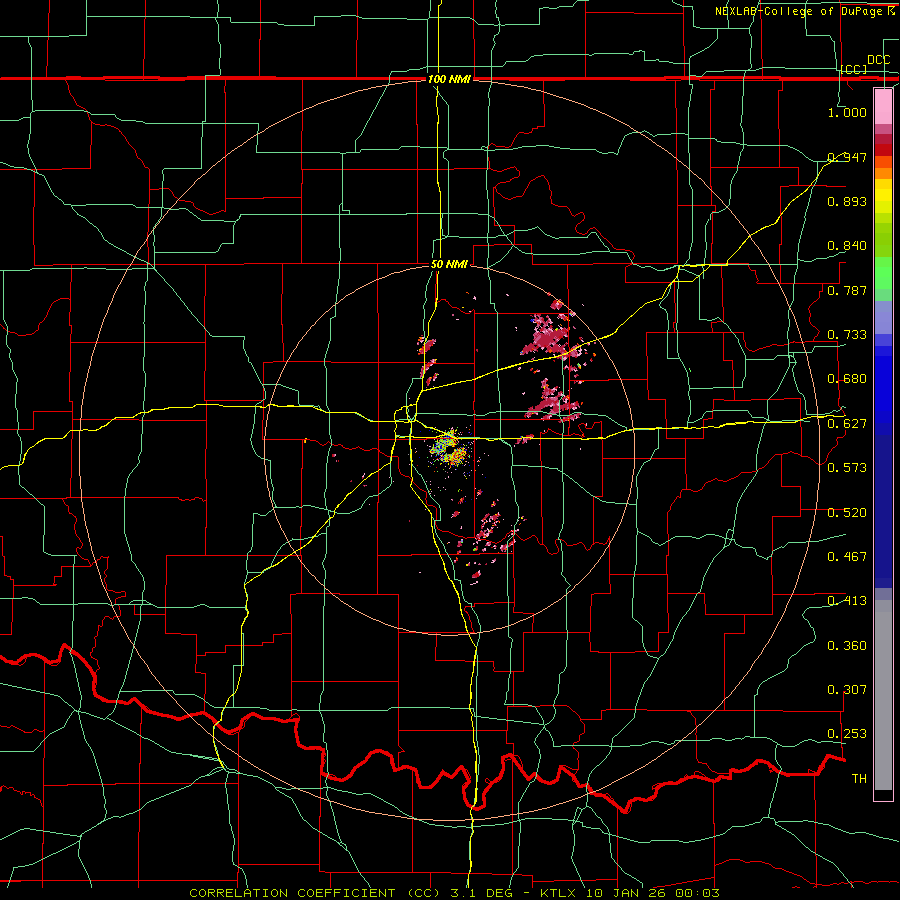This screenshot has width=900, height=900.
Task: Click the 100 NMI range ring label
Action: tap(449, 79)
